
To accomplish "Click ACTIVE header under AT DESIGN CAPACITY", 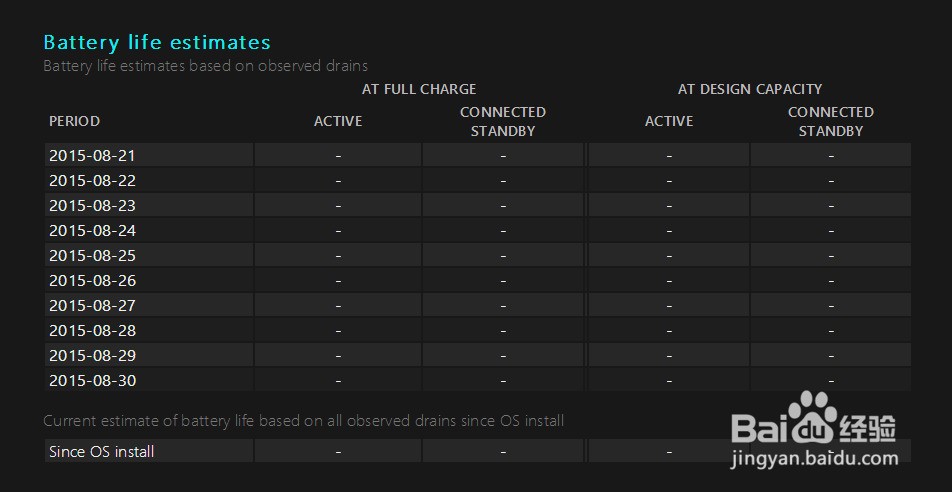I will [669, 121].
